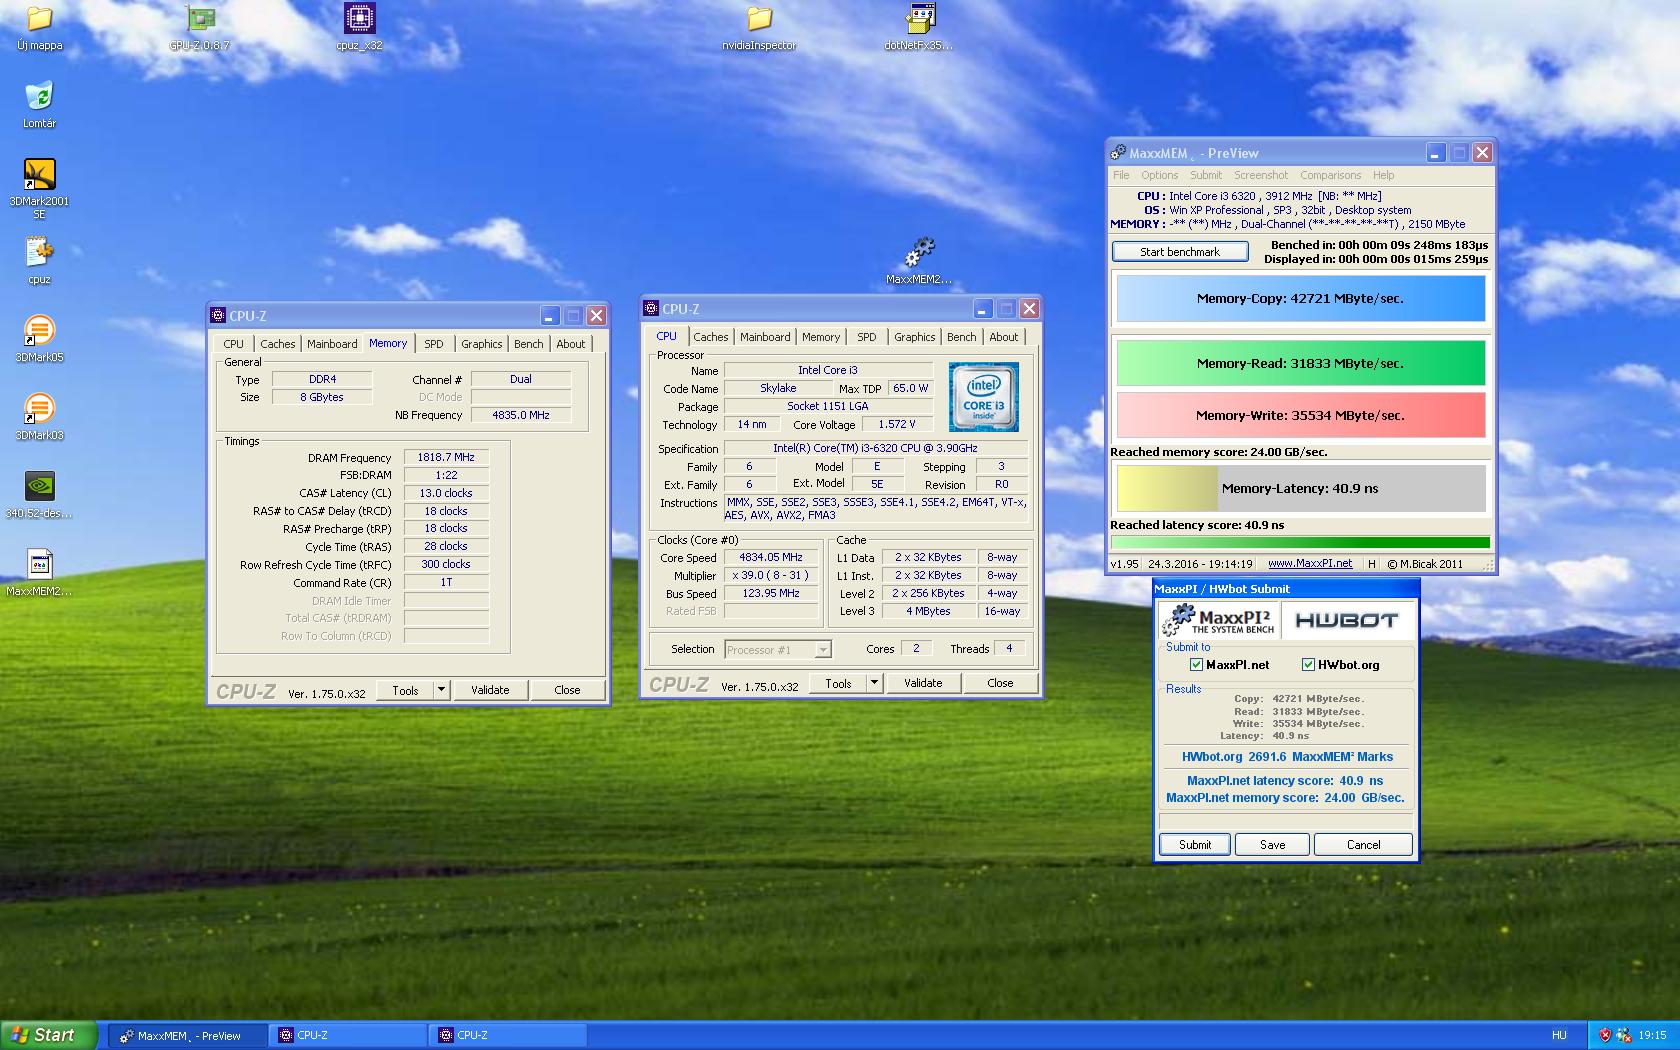Open the GPU-Z 0.8.7 desktop icon
Viewport: 1680px width, 1050px height.
200,28
